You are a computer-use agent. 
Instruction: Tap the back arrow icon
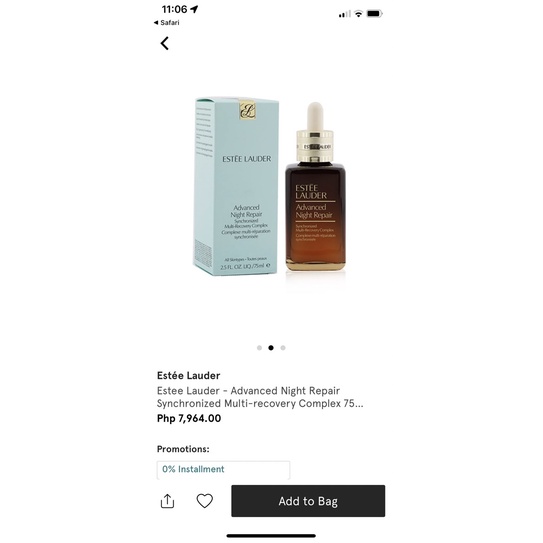coord(165,44)
